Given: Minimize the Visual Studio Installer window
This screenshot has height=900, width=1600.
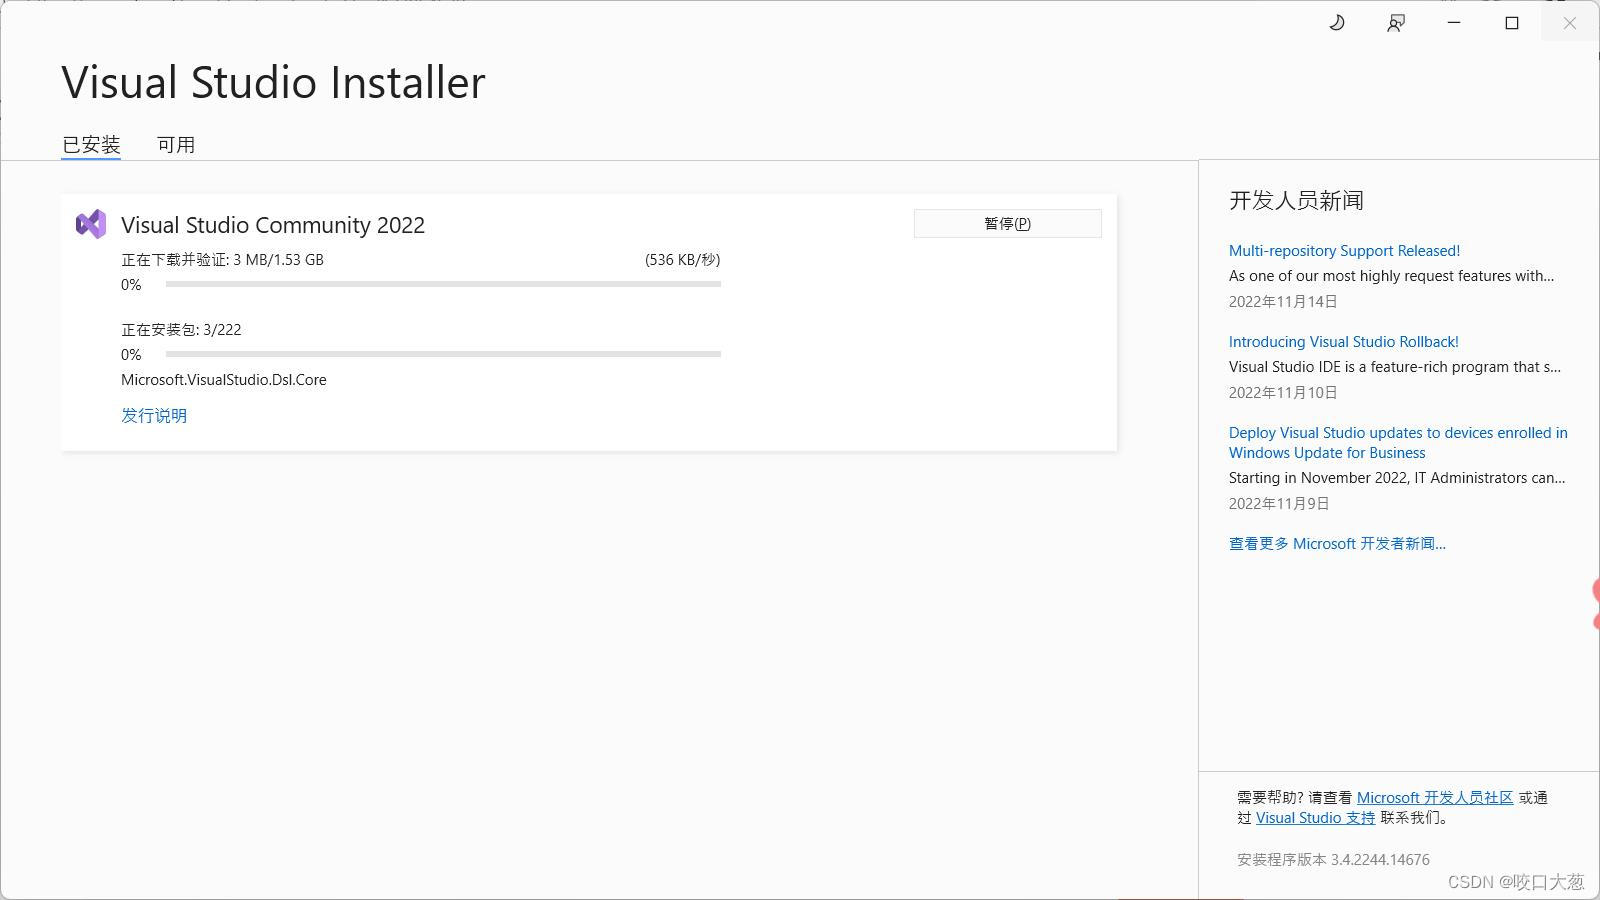Looking at the screenshot, I should 1454,23.
